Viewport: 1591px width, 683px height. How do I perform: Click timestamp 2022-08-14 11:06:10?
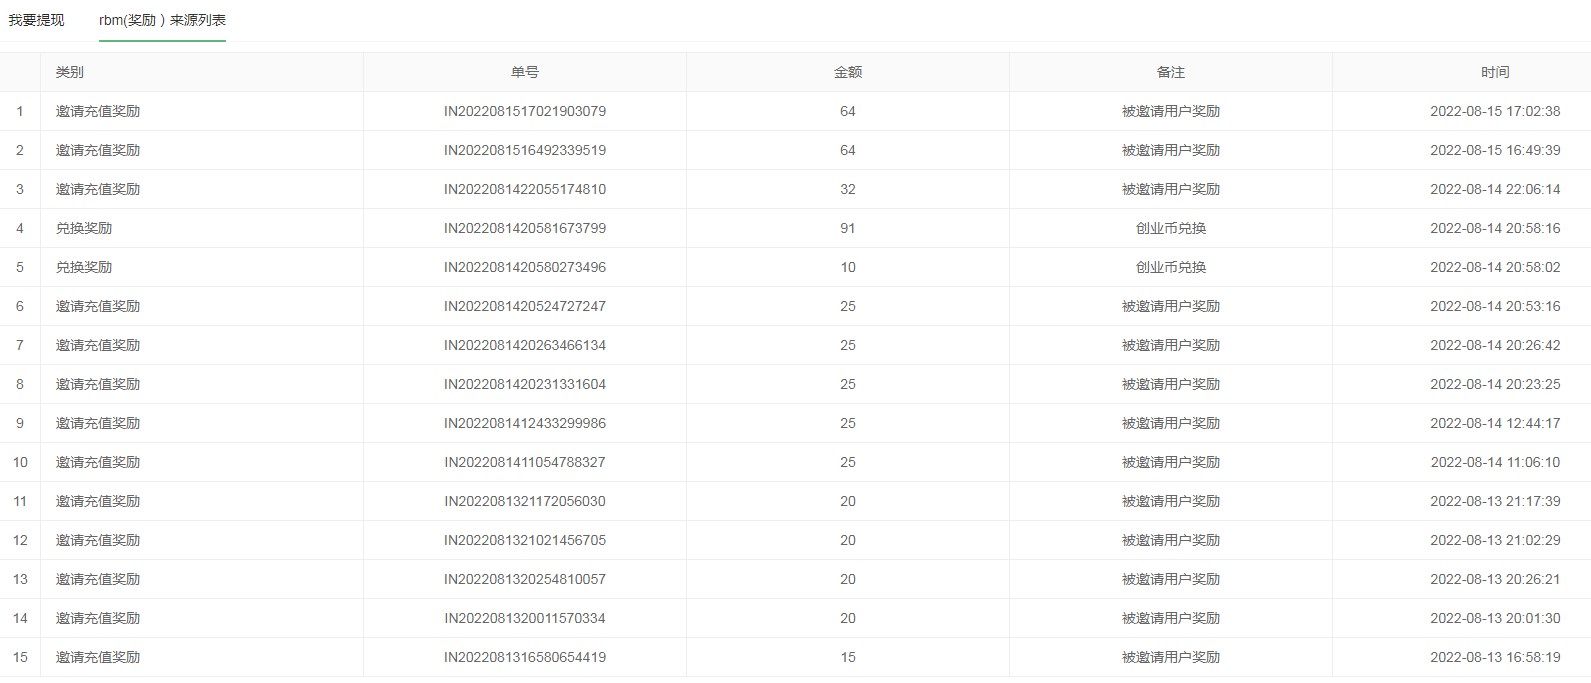pos(1495,462)
